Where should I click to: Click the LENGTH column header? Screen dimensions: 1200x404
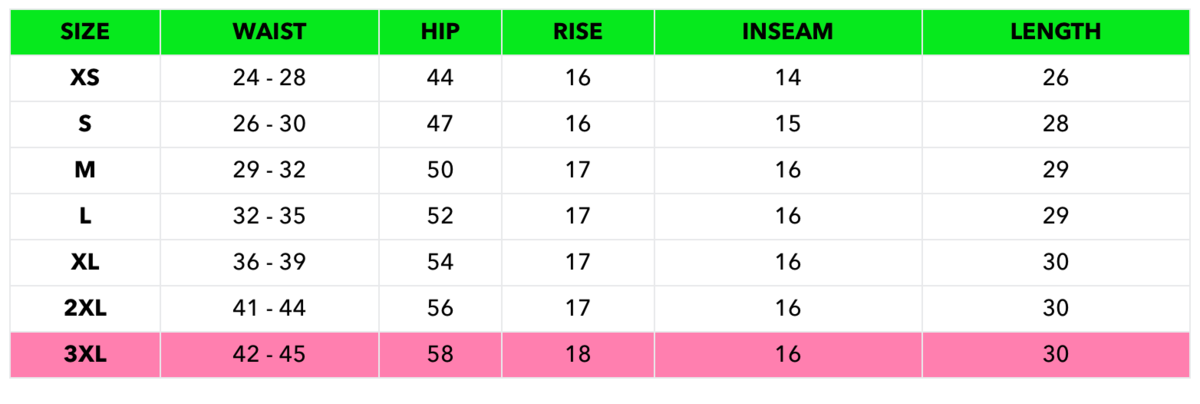[1055, 32]
